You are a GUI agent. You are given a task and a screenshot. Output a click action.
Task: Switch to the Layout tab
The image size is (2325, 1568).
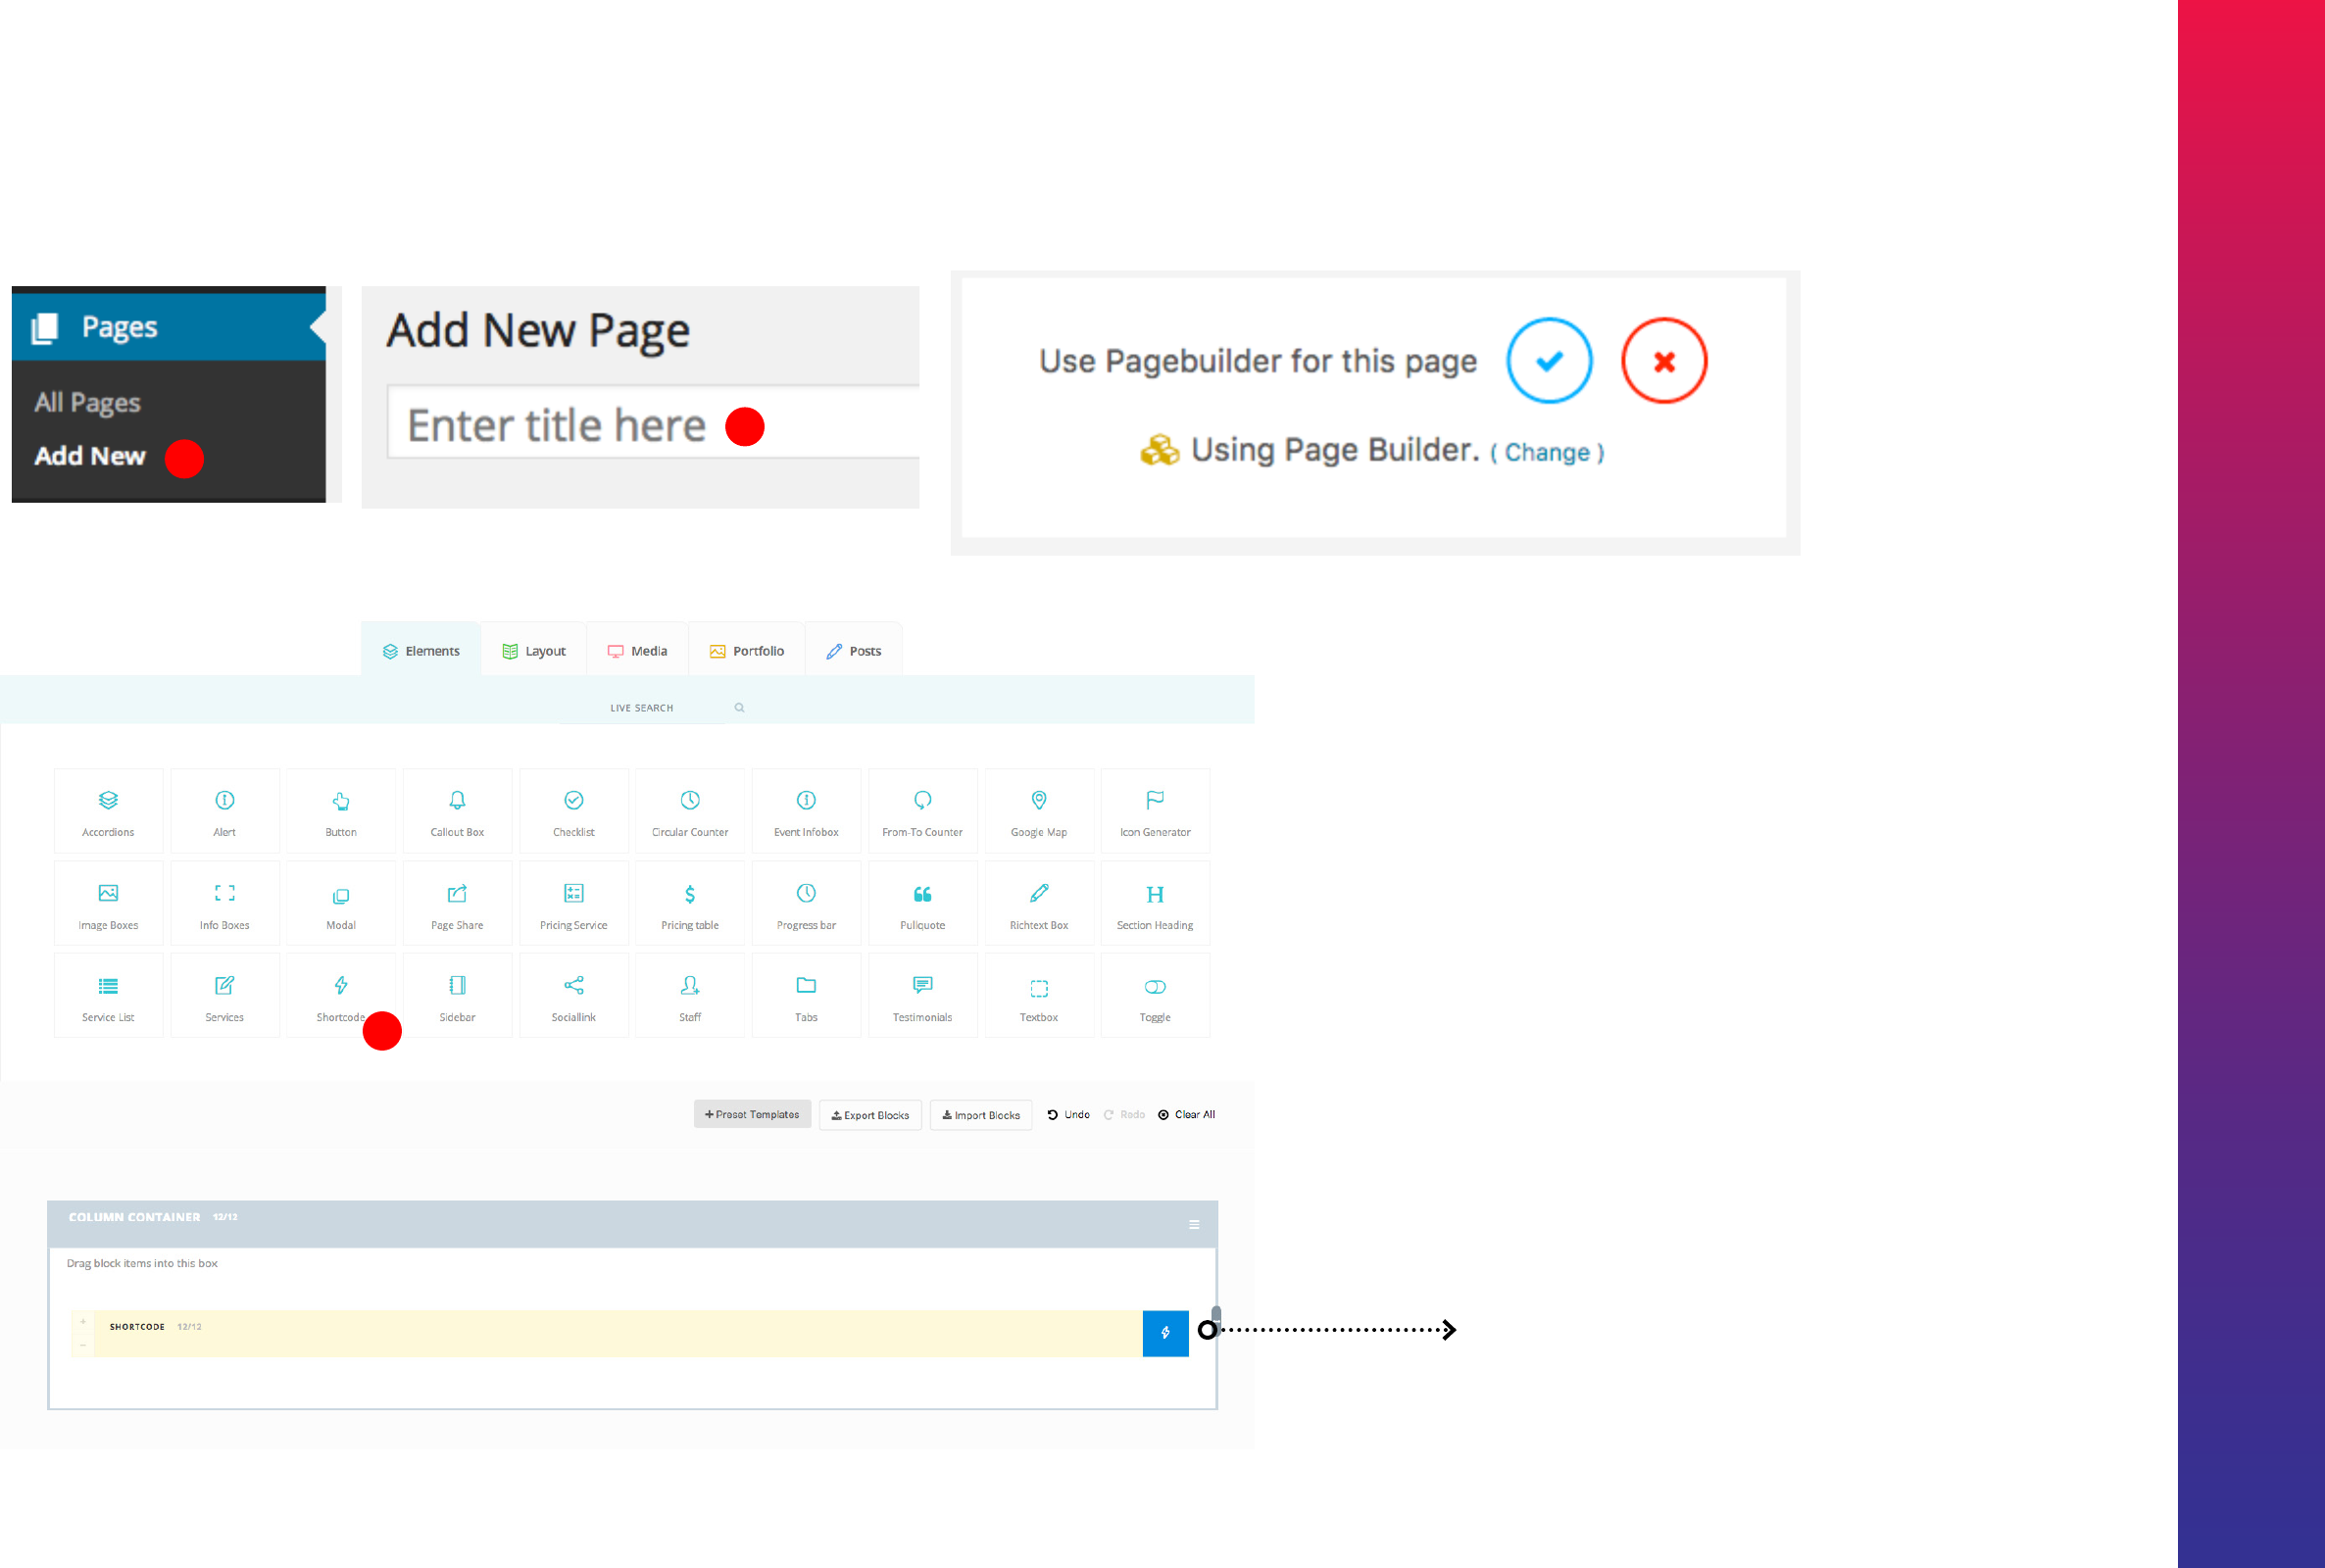(534, 651)
